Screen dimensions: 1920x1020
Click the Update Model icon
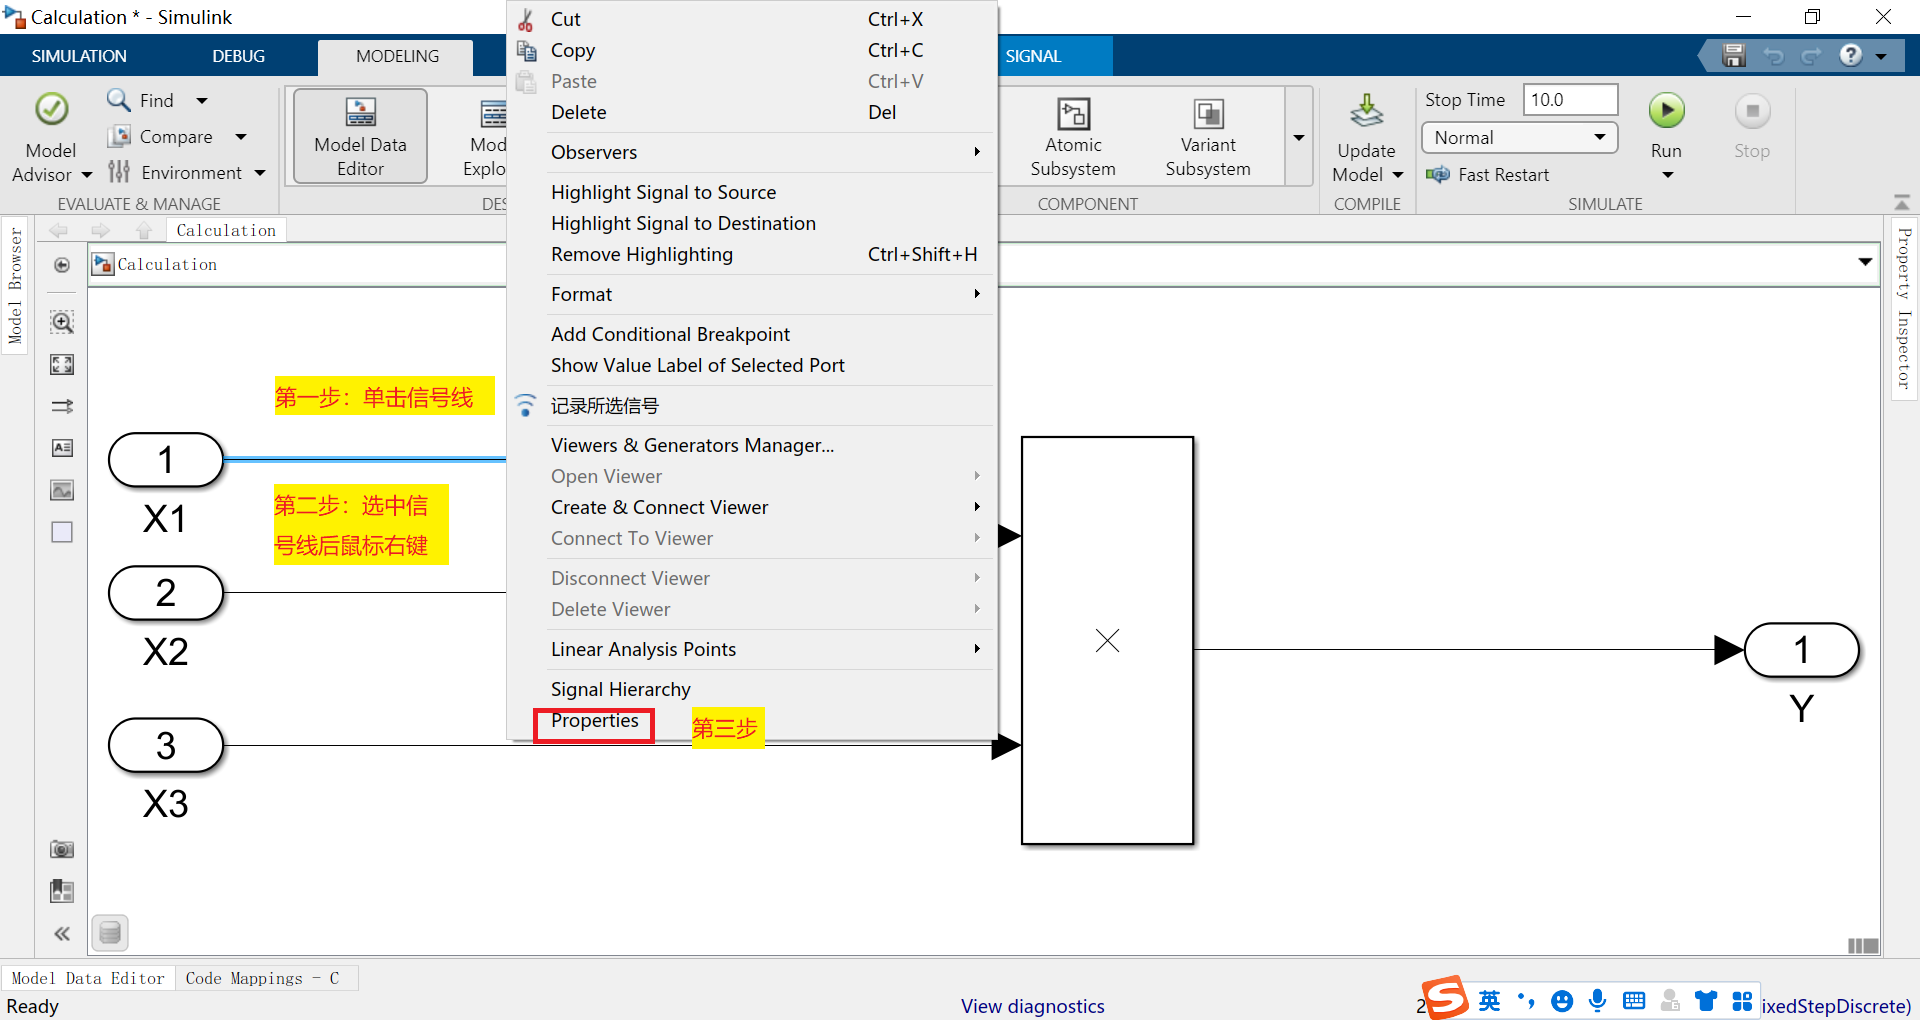tap(1366, 112)
